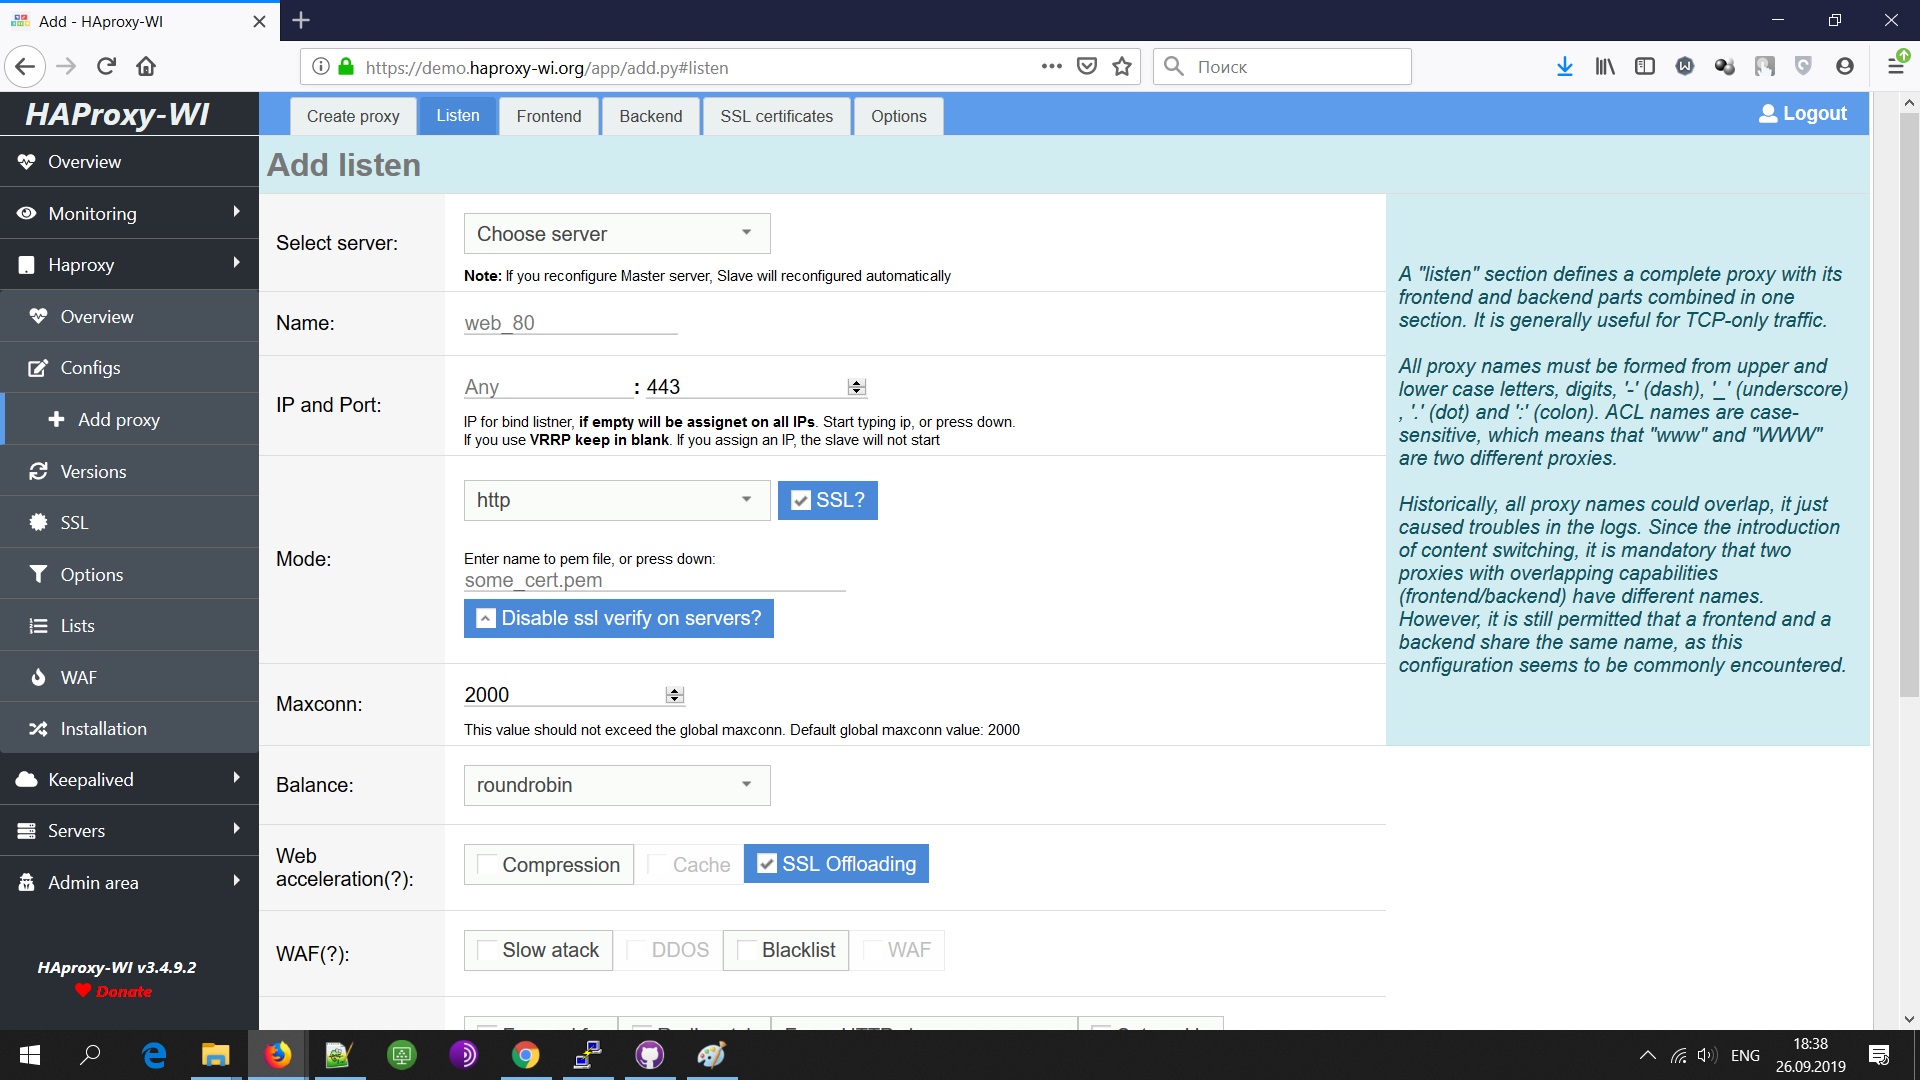Click the Keepalived cloud icon
Screen dimensions: 1920x1080
pyautogui.click(x=26, y=780)
